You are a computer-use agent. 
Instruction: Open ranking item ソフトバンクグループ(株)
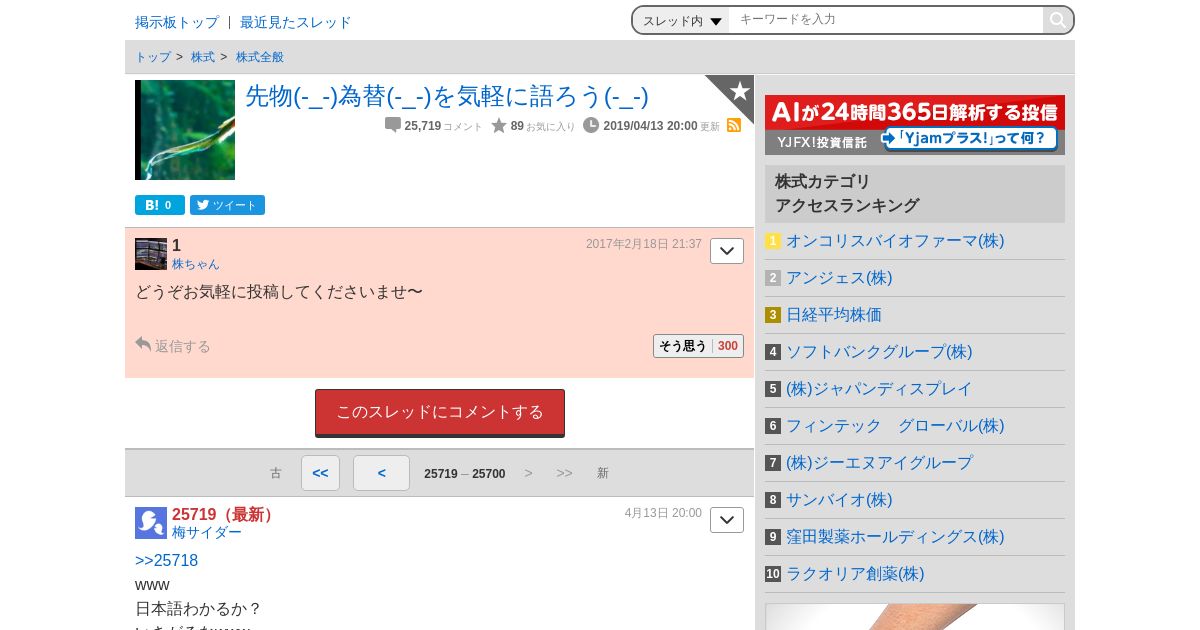(879, 352)
